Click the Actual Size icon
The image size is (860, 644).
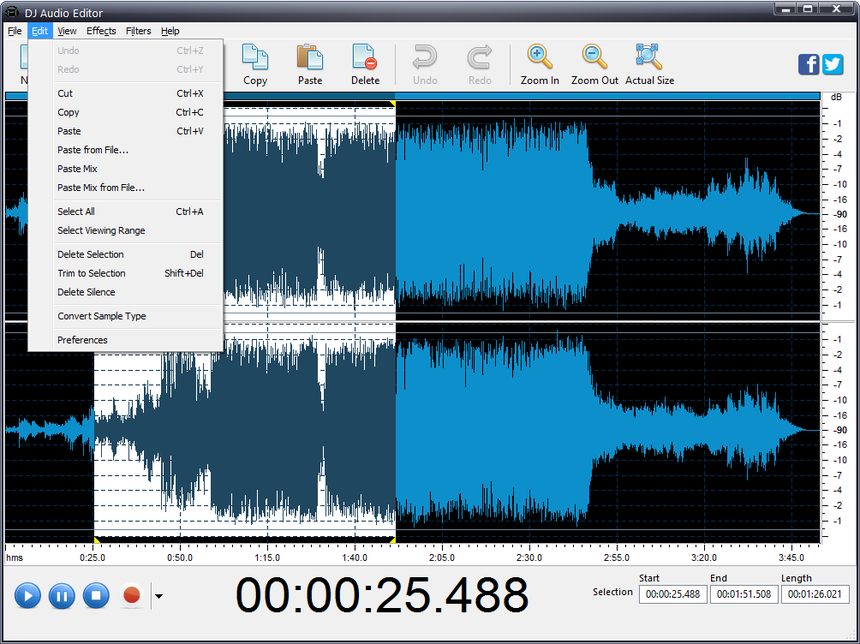pos(649,57)
